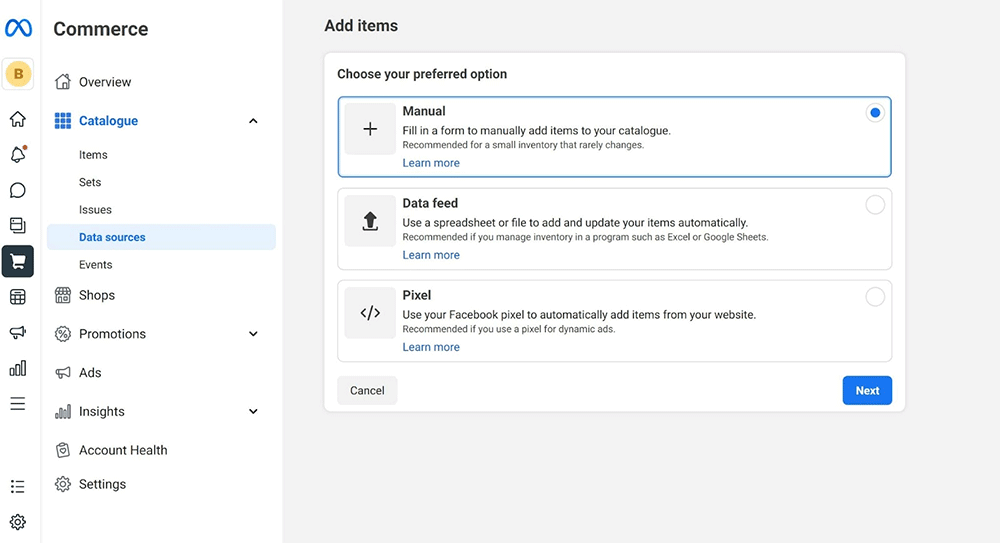Select the Data feed radio button

click(x=875, y=205)
